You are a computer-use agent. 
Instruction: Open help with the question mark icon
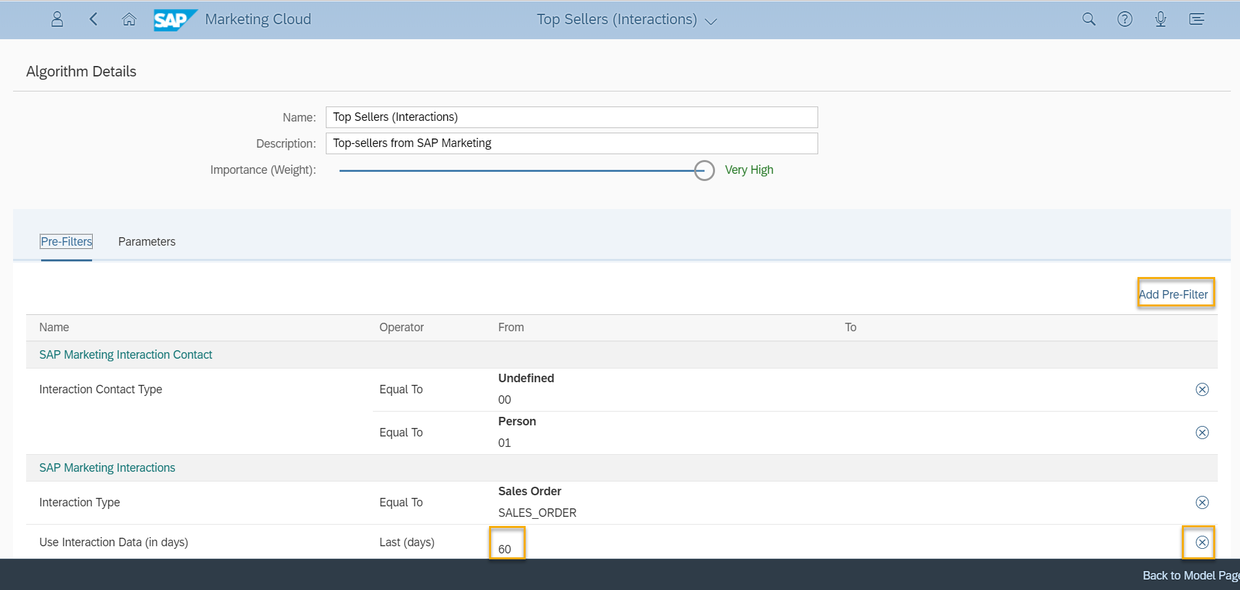(x=1125, y=19)
